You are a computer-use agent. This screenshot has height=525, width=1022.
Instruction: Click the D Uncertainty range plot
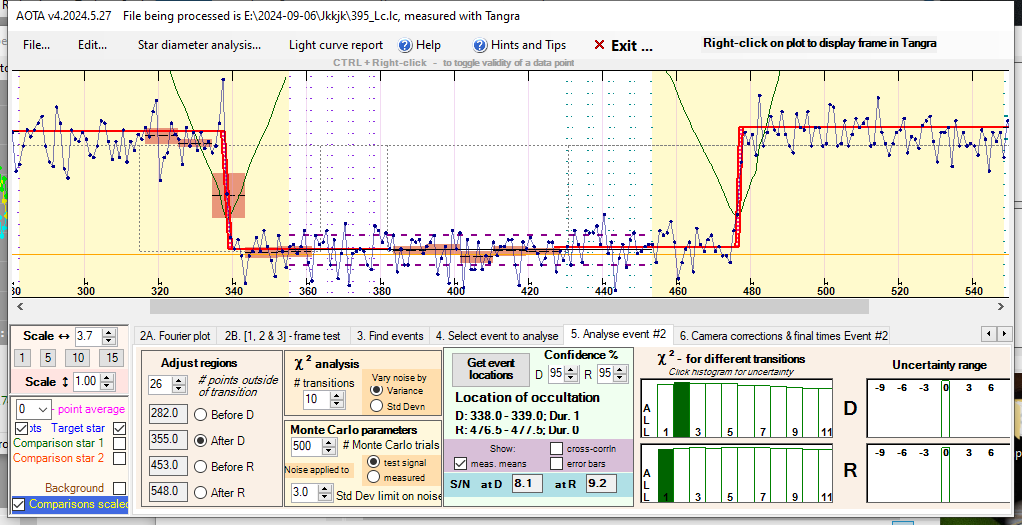(938, 408)
